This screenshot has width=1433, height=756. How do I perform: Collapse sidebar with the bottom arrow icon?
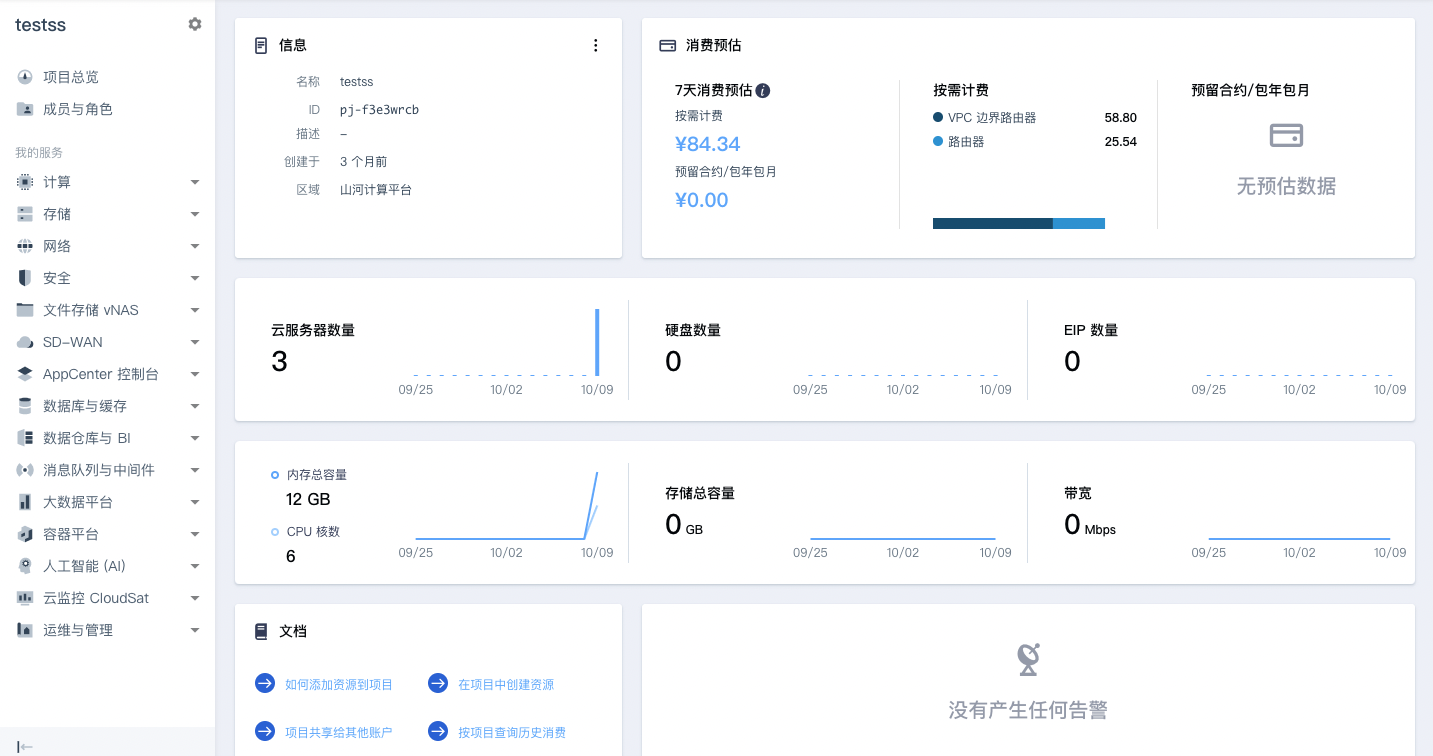pos(26,746)
